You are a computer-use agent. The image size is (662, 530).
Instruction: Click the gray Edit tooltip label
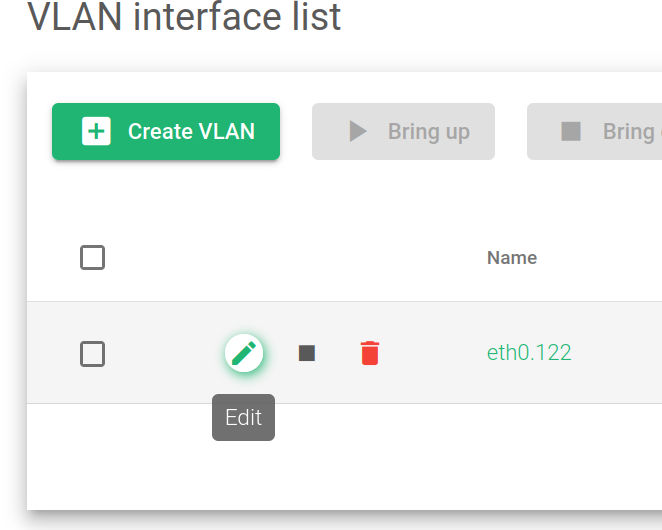pyautogui.click(x=244, y=417)
